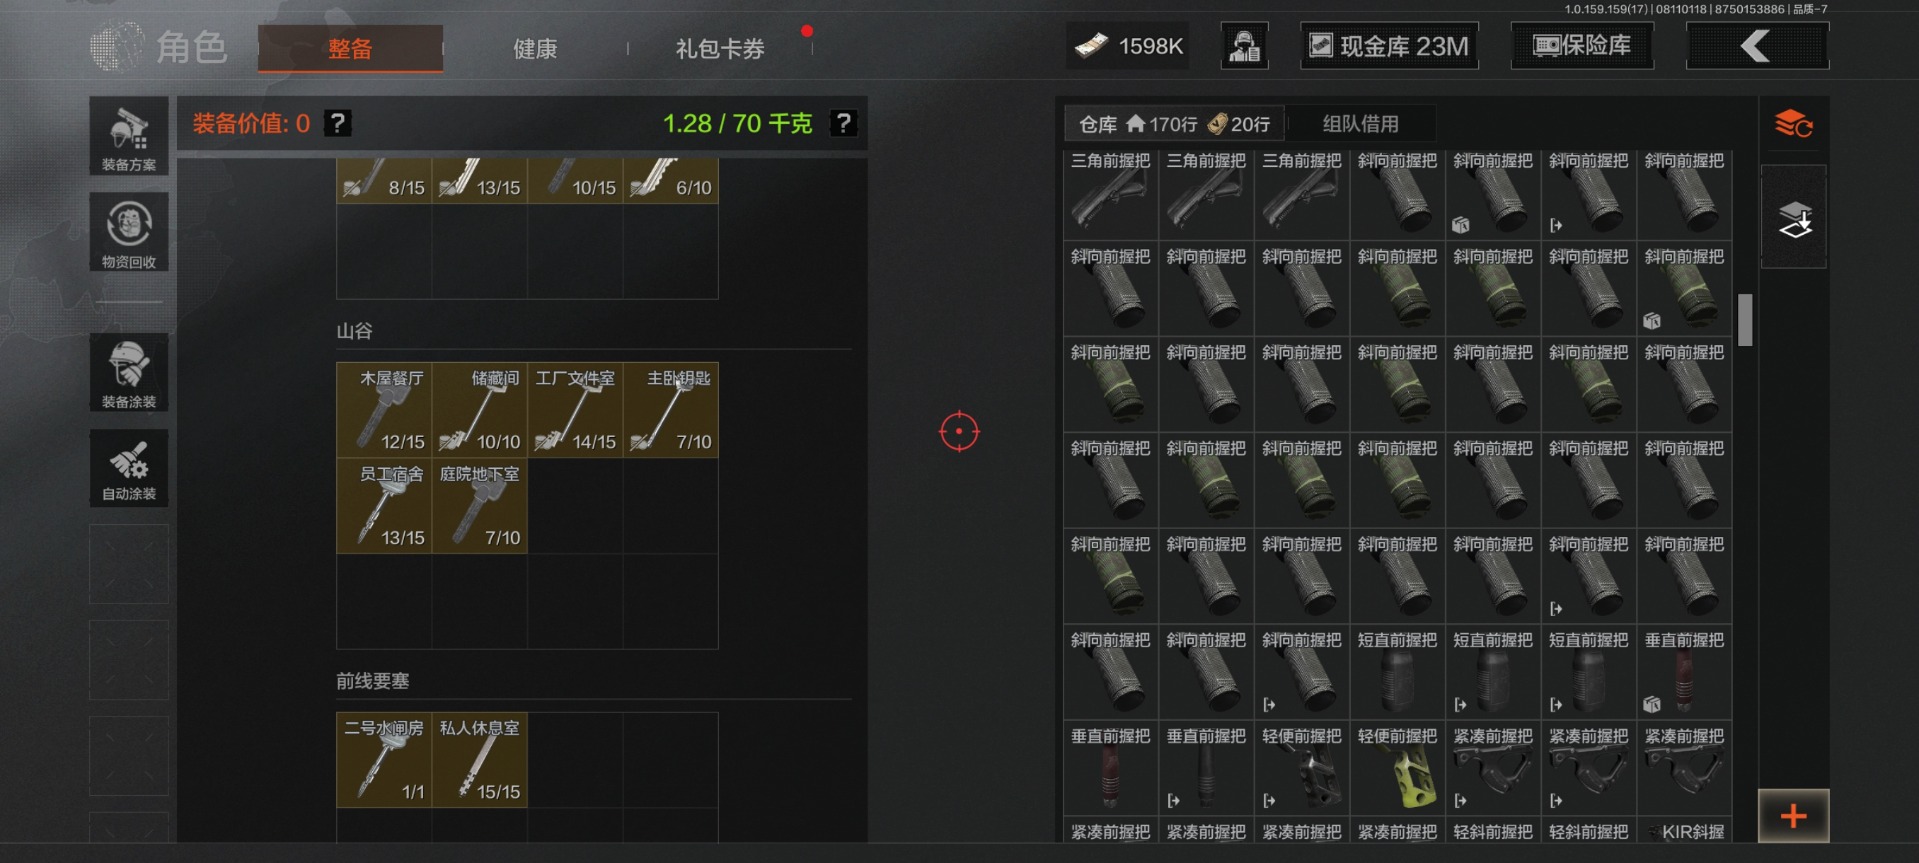Switch to the 健康 tab
The height and width of the screenshot is (863, 1919).
(x=535, y=48)
